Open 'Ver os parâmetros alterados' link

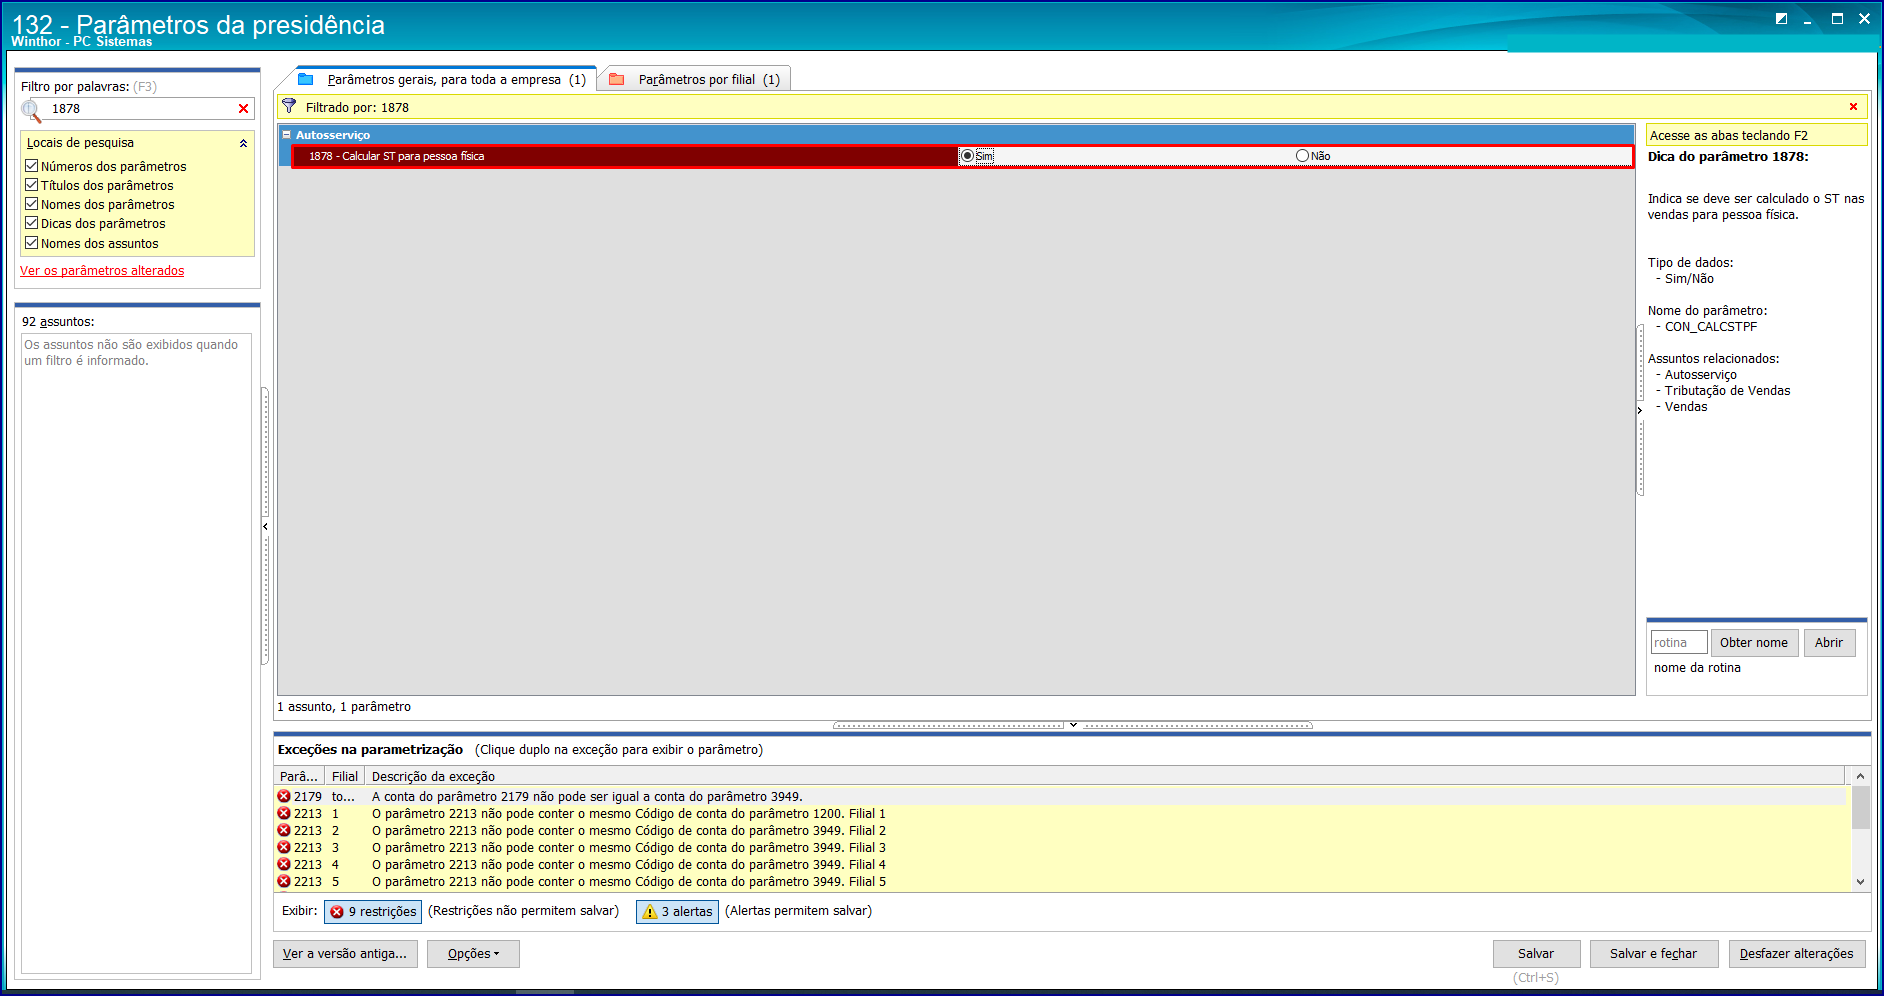102,271
